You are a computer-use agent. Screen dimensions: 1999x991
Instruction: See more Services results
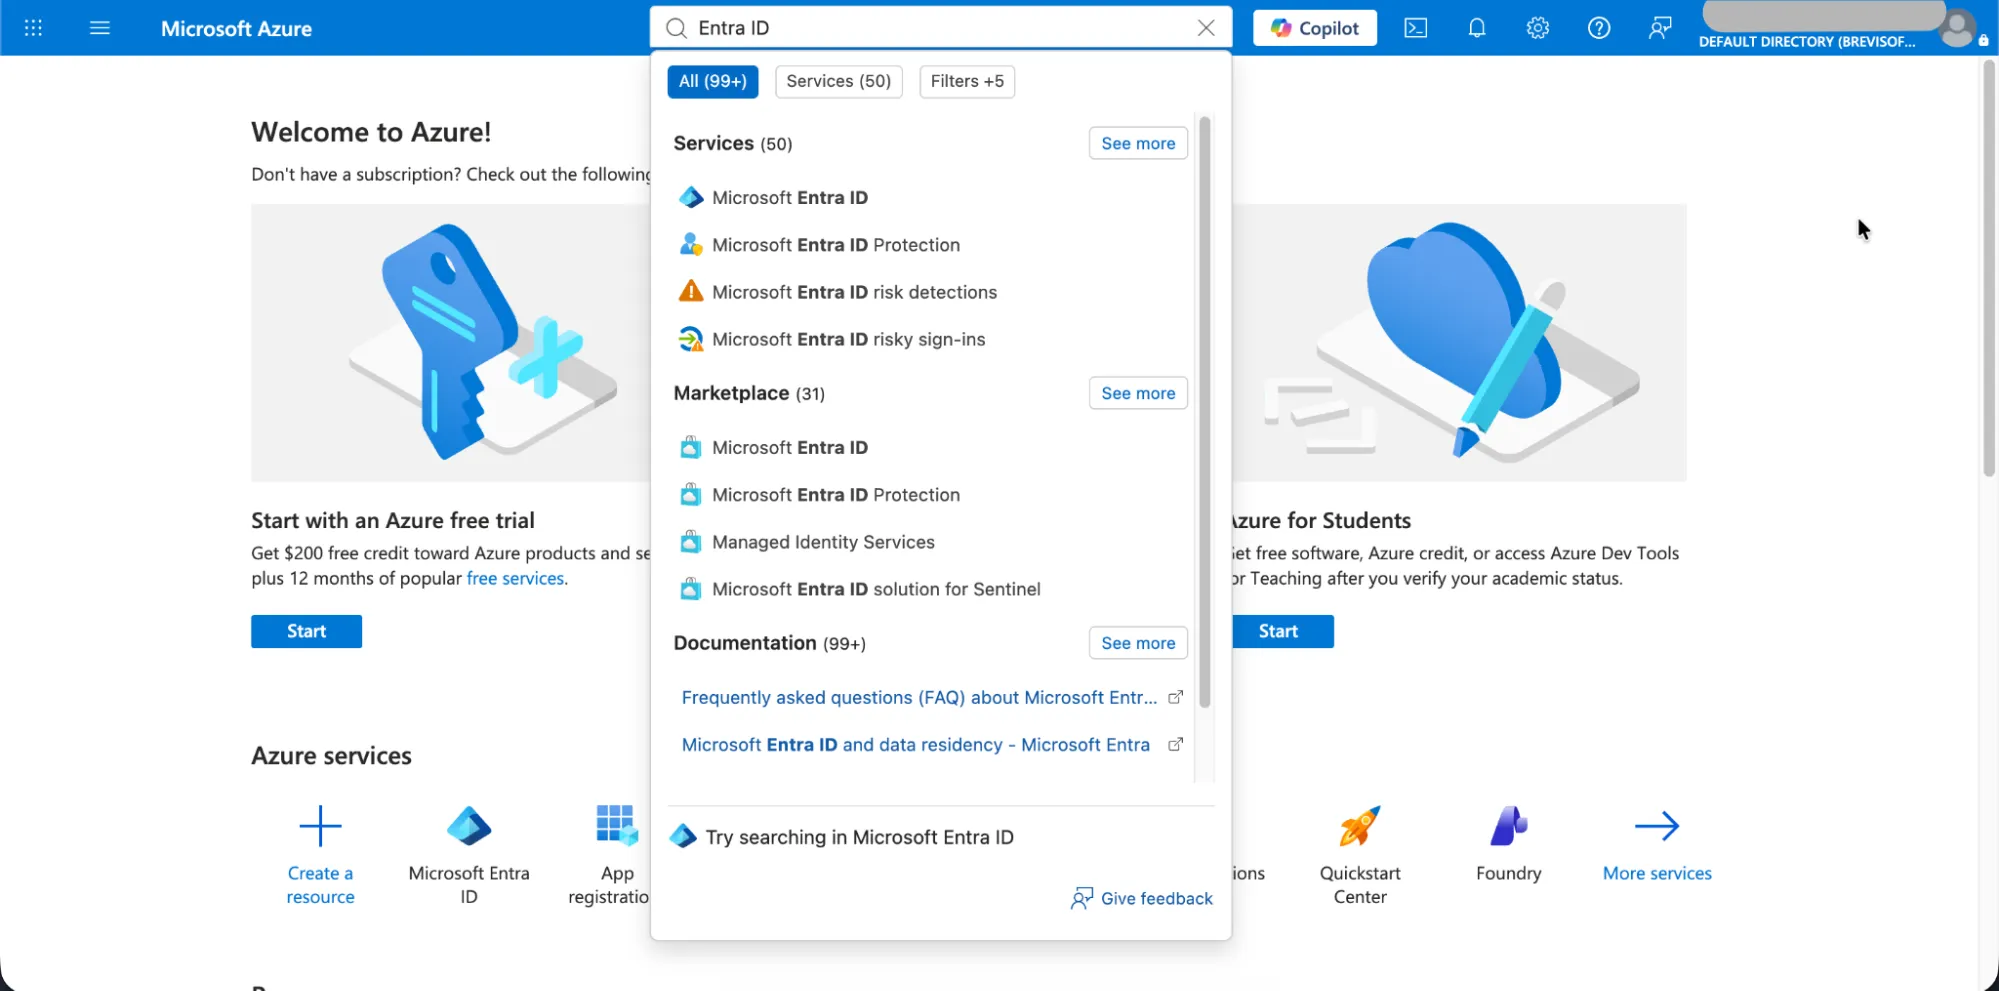coord(1138,143)
